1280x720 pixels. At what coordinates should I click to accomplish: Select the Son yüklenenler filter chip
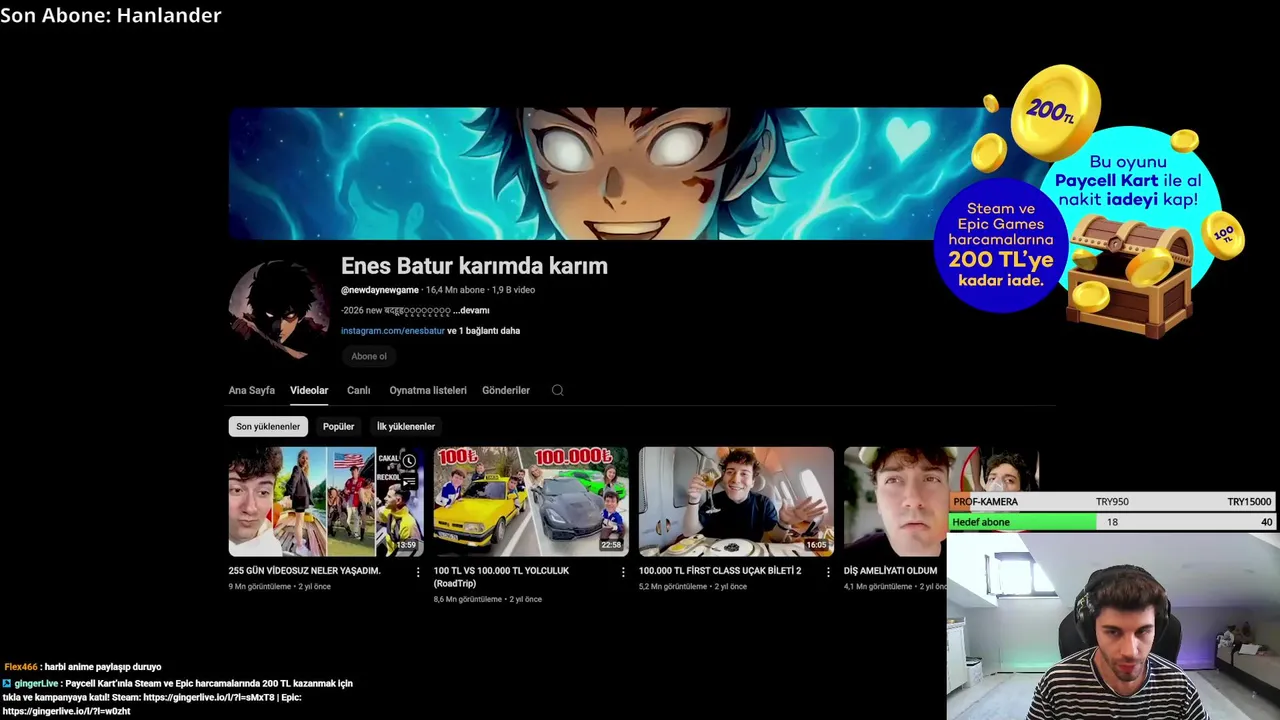click(x=268, y=426)
